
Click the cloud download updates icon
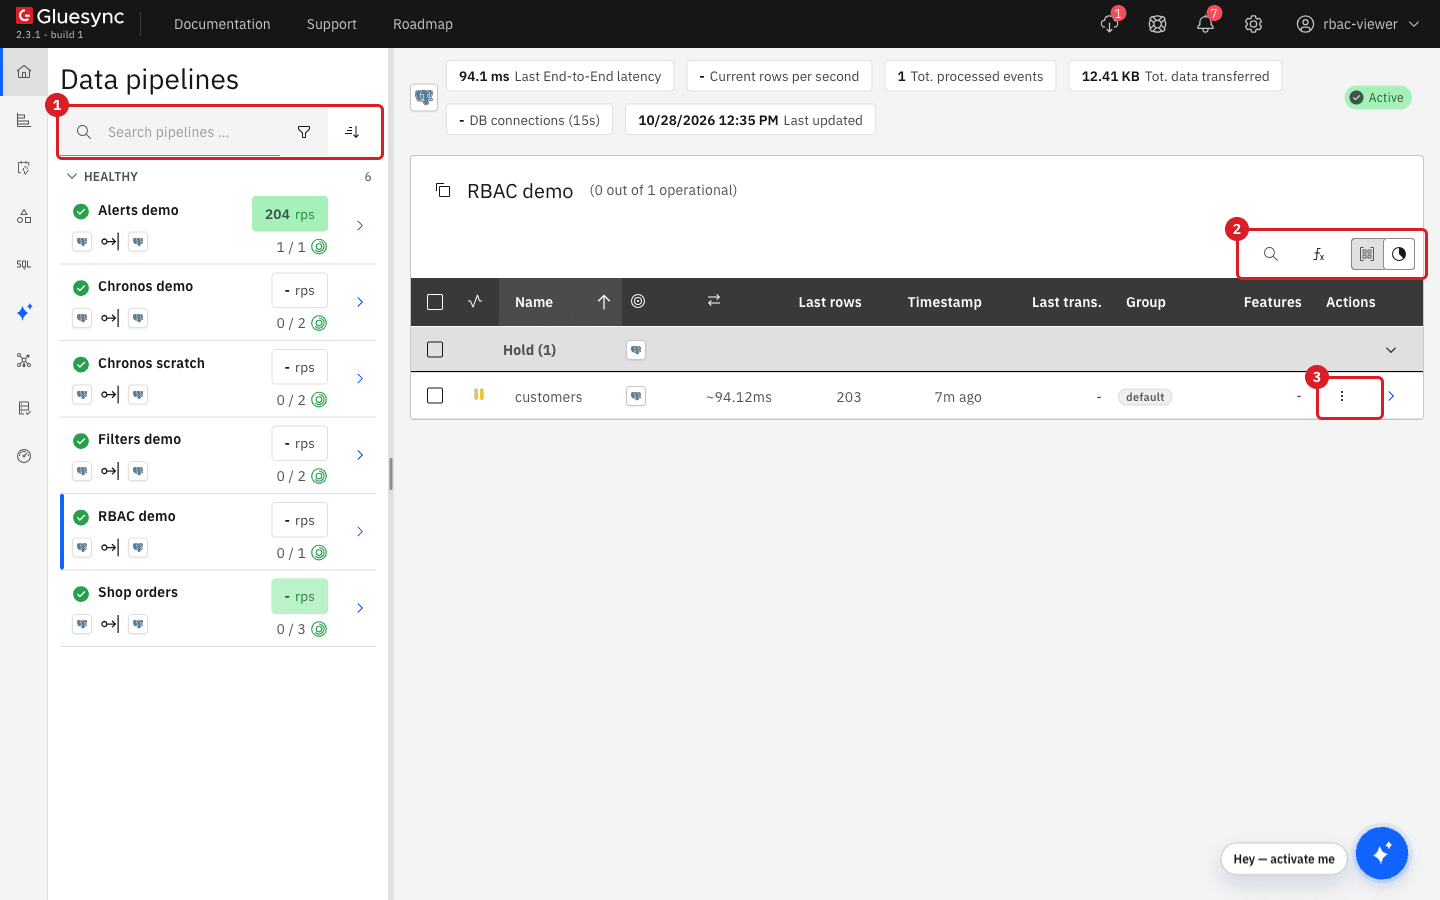tap(1110, 24)
